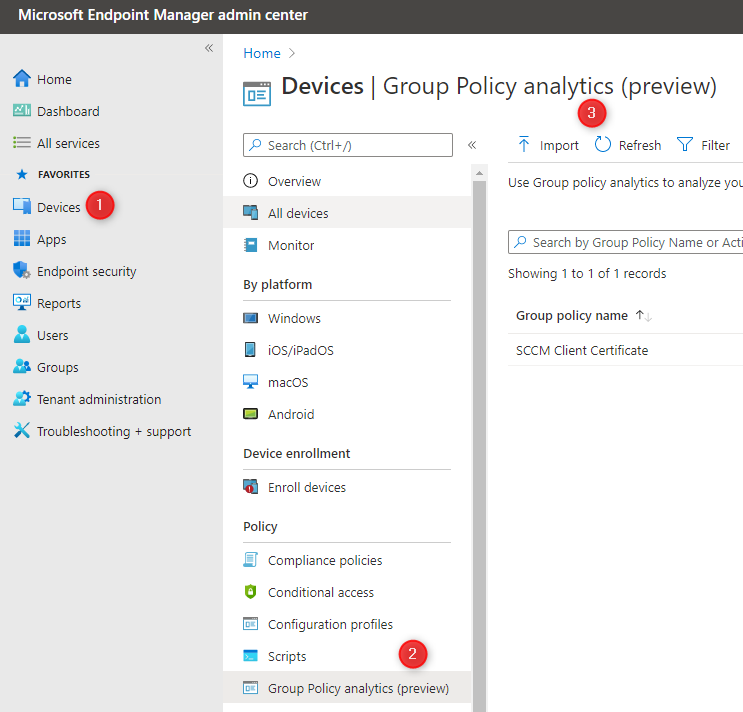Click Search by Group Policy Name field
The height and width of the screenshot is (712, 743).
(625, 242)
